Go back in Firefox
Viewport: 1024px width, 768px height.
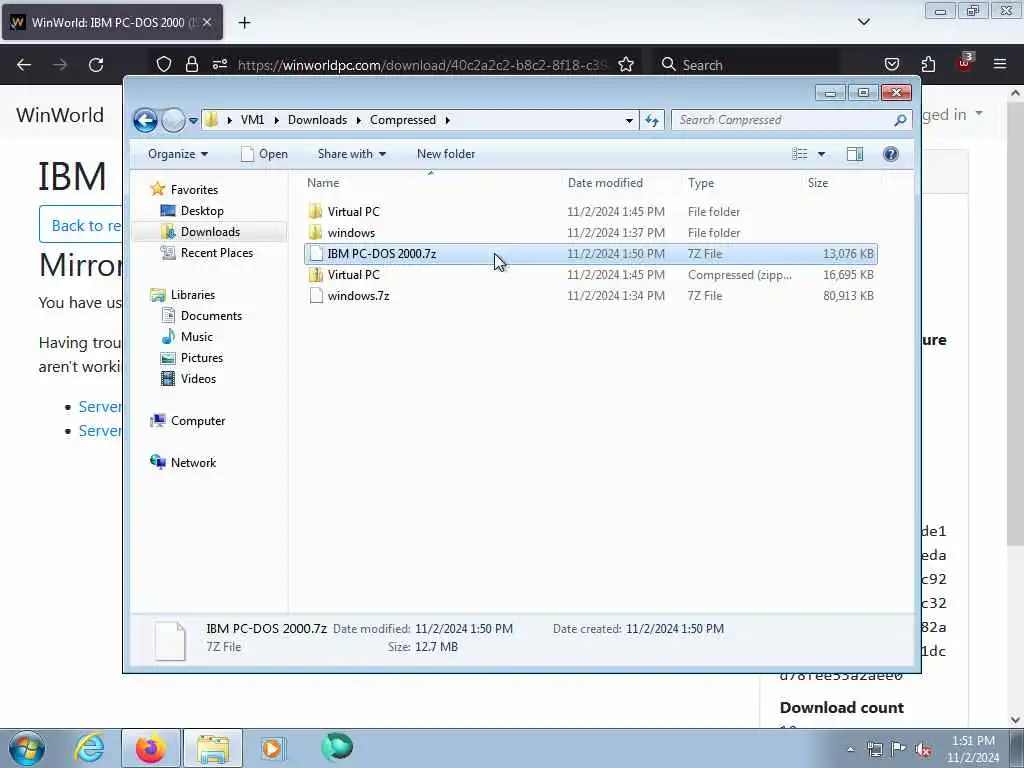pyautogui.click(x=24, y=65)
